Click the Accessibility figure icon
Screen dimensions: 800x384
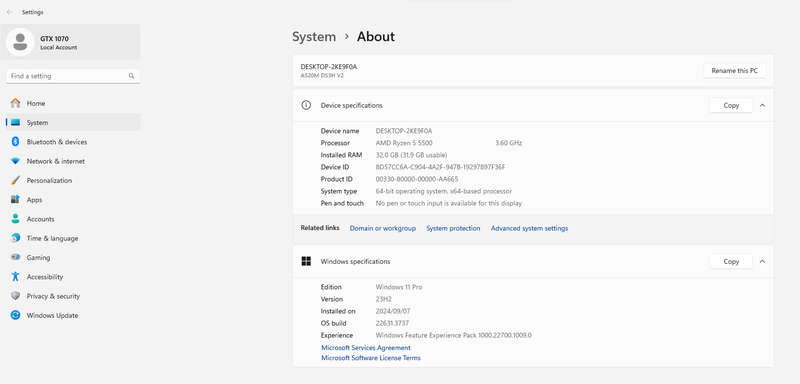15,277
